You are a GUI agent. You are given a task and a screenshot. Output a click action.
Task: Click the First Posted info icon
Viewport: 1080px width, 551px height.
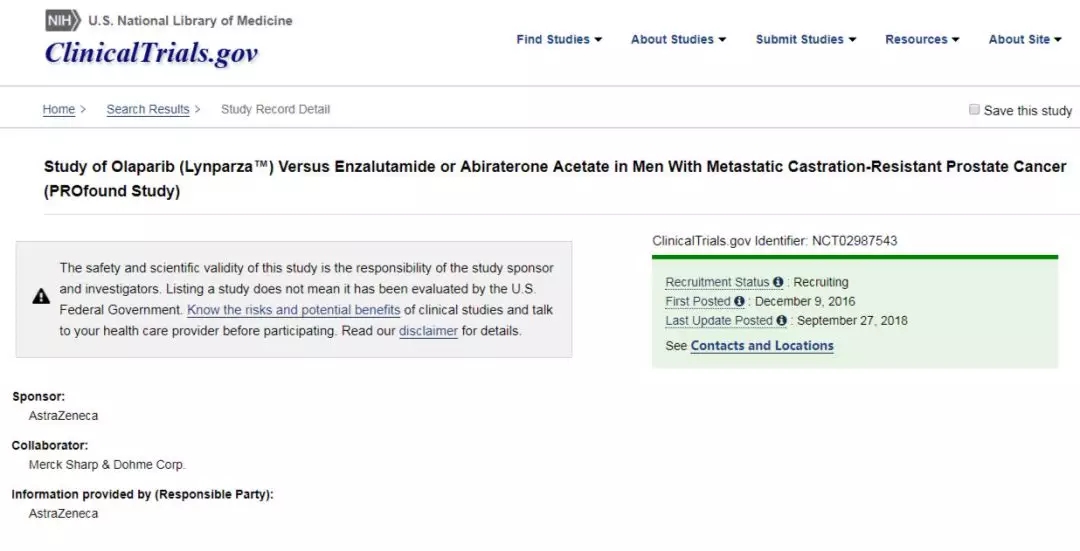(x=739, y=302)
